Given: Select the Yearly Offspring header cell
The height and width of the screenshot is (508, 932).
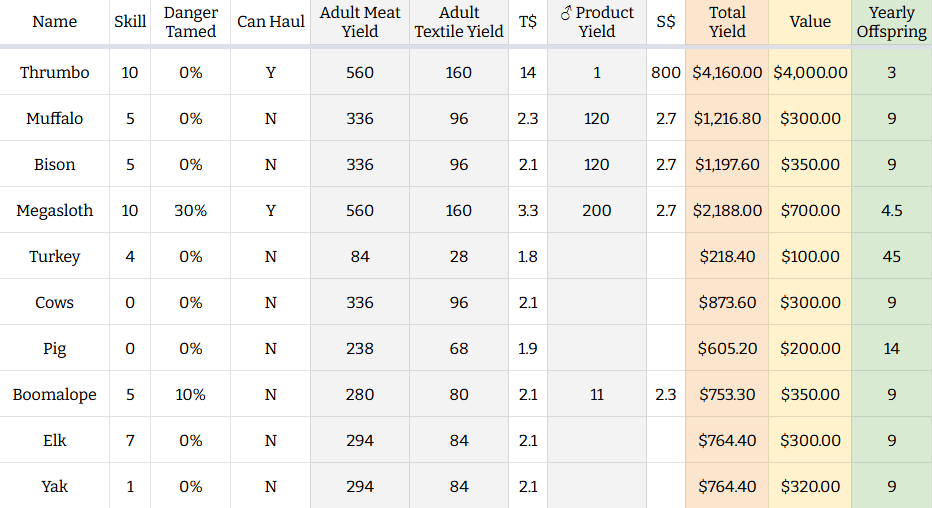Looking at the screenshot, I should (x=891, y=22).
